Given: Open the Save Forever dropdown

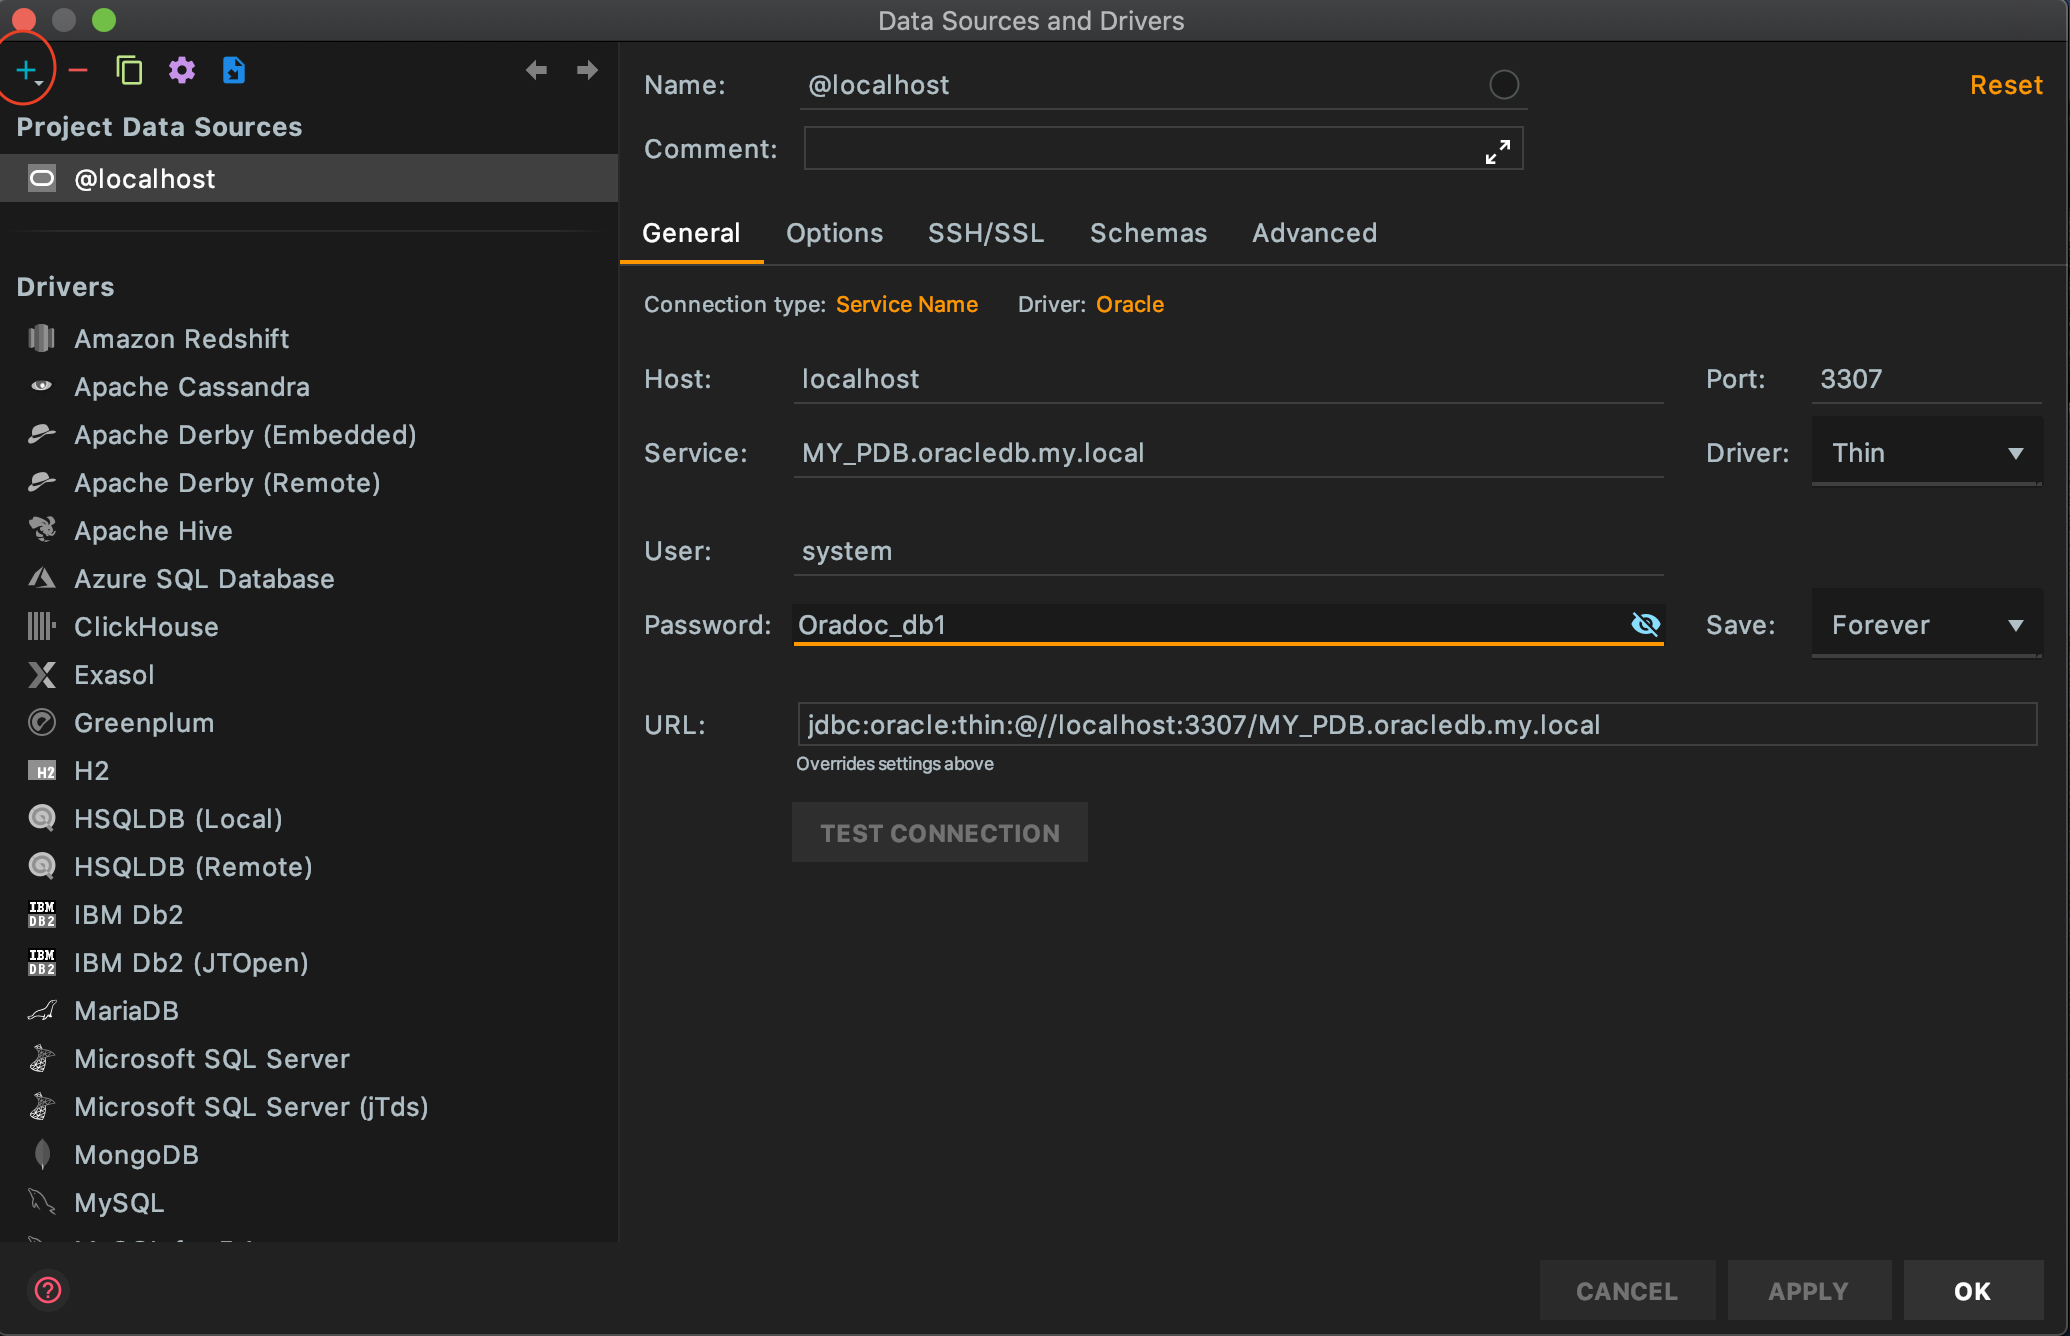Looking at the screenshot, I should [1925, 625].
